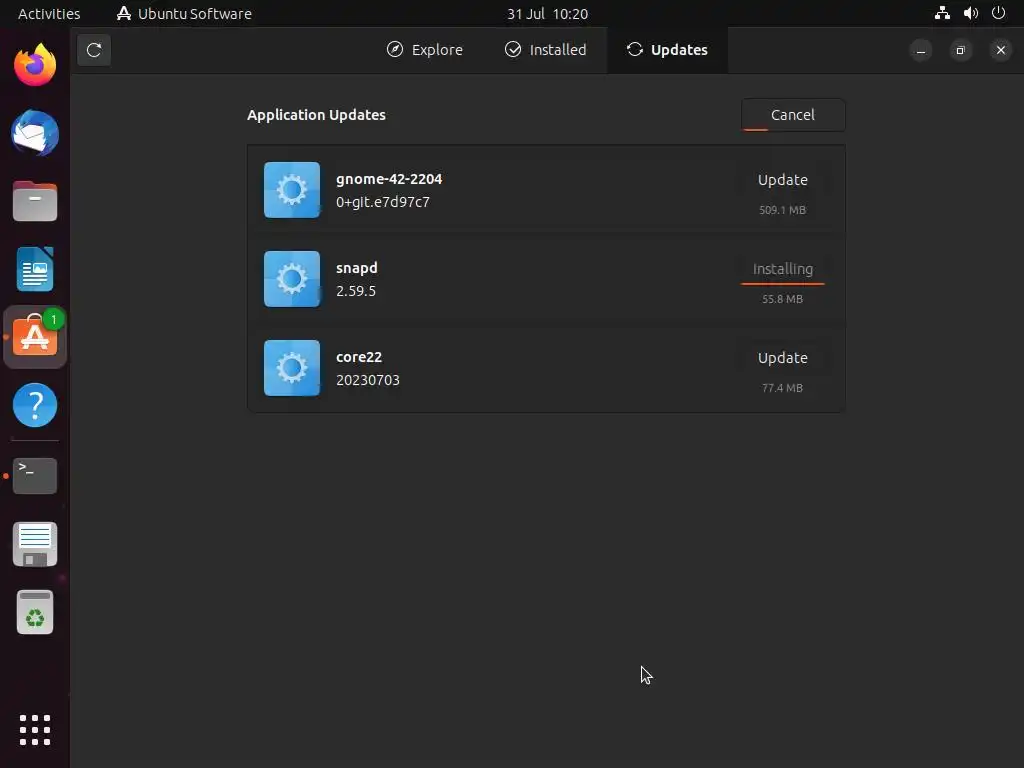Select the gnome-42-2204 package name
Screen dimensions: 1024x768
pyautogui.click(x=389, y=179)
